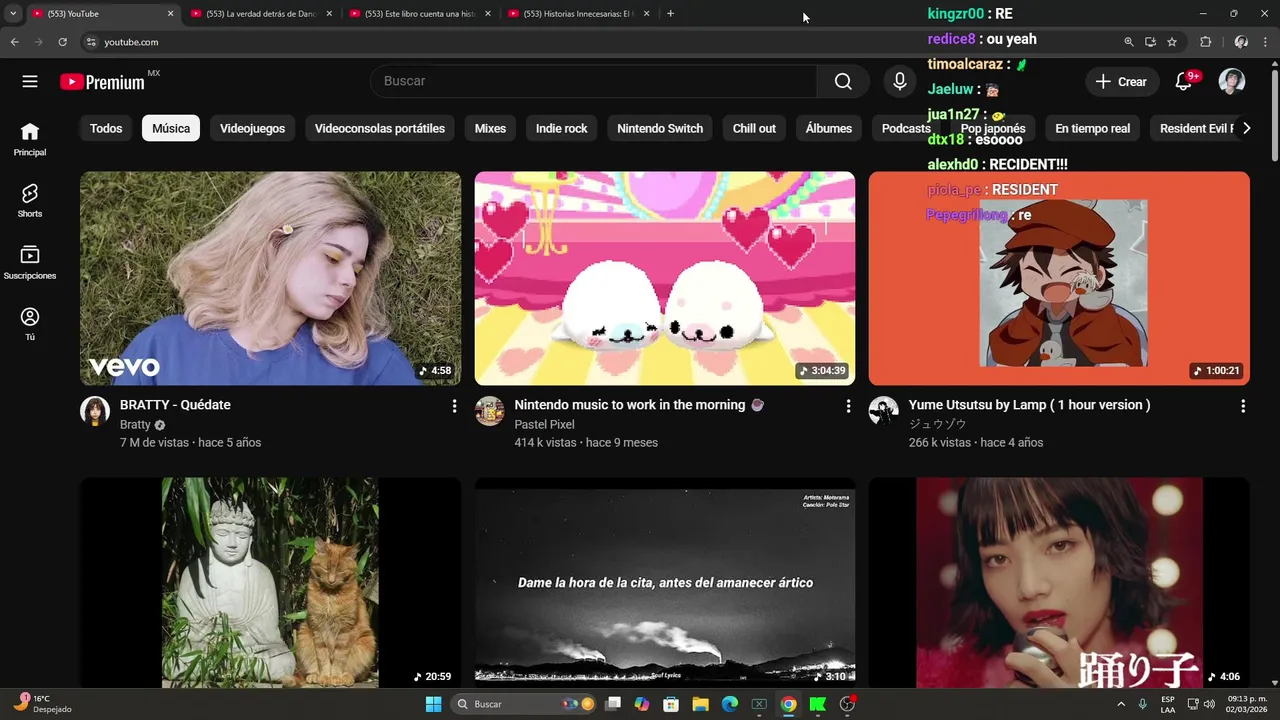Viewport: 1280px width, 720px height.
Task: Select the Chill out filter chip
Action: pyautogui.click(x=754, y=128)
